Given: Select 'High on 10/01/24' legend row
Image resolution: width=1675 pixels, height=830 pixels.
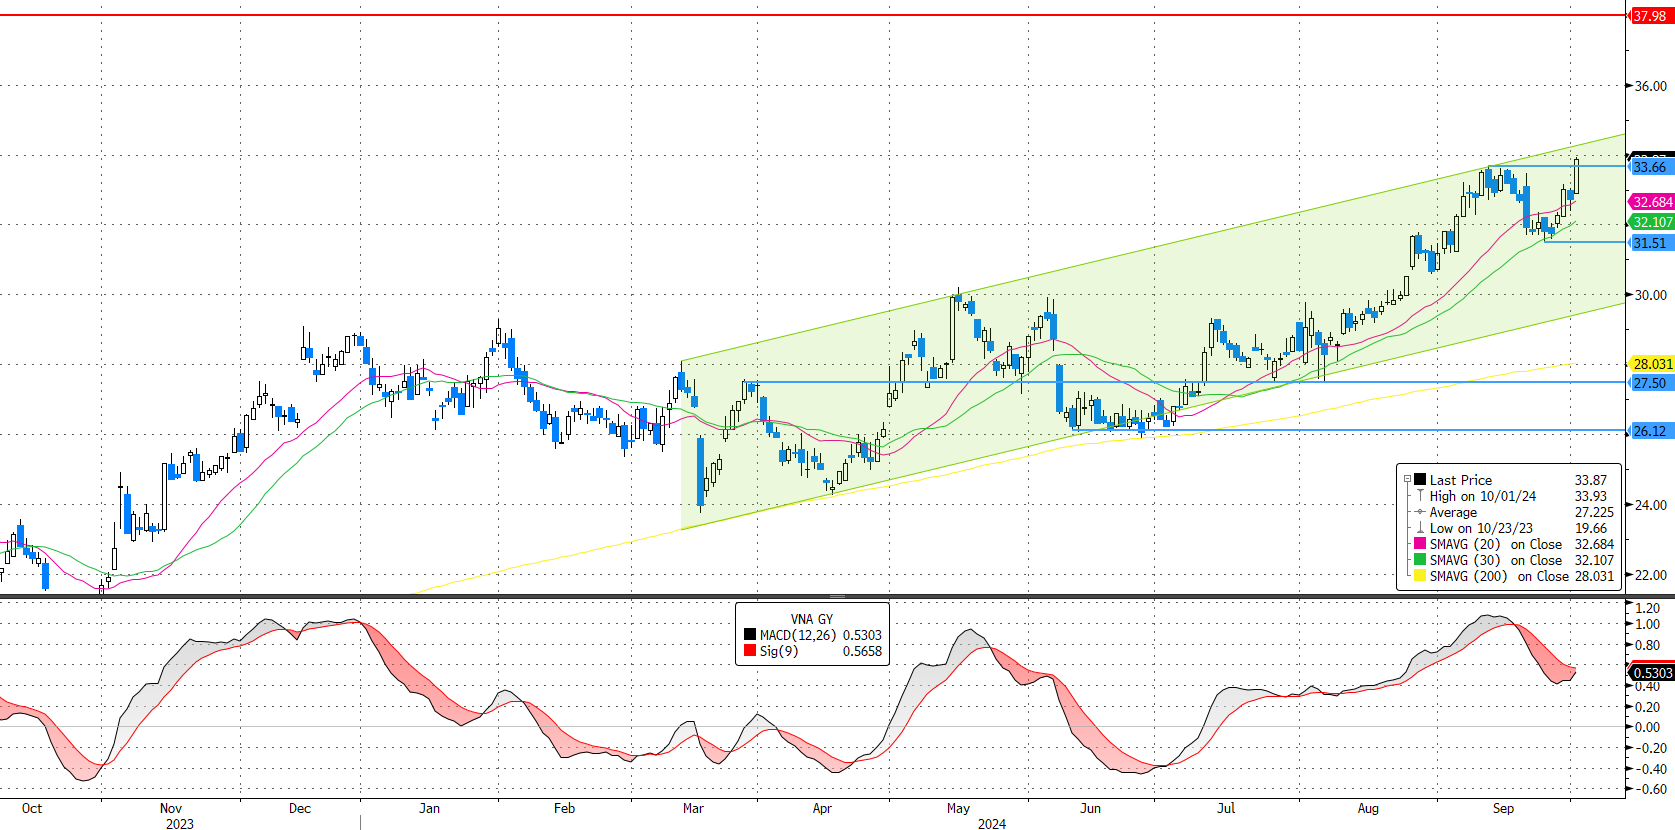Looking at the screenshot, I should pyautogui.click(x=1483, y=496).
